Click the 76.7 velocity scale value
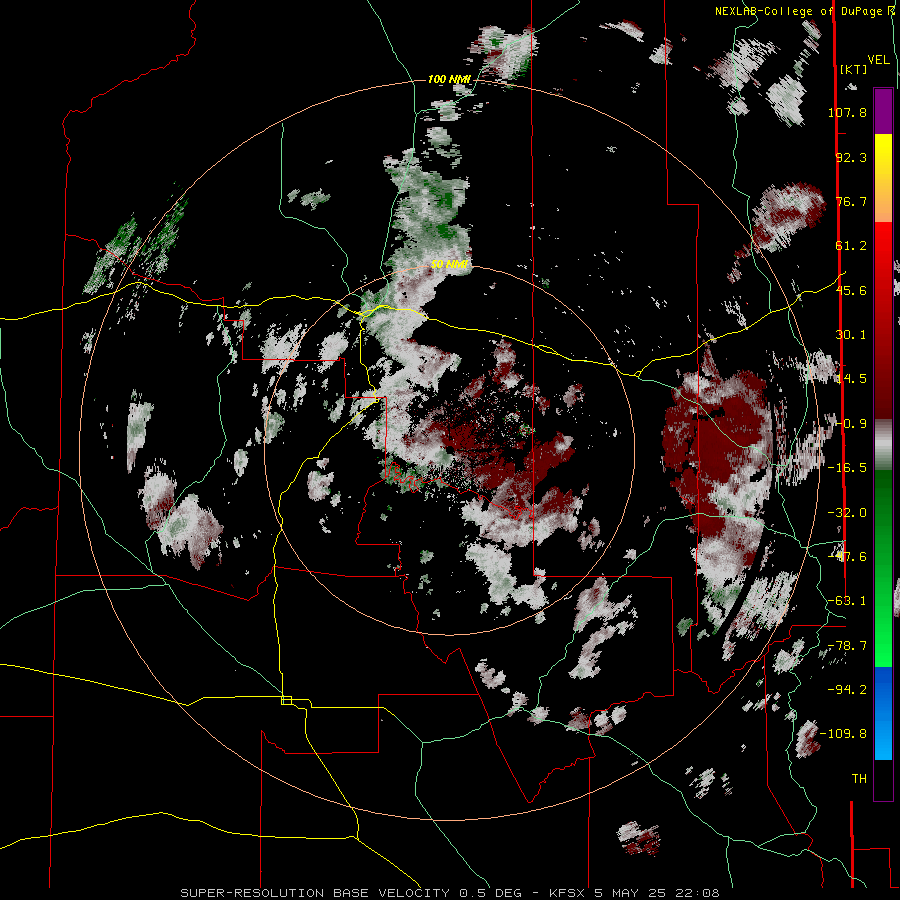This screenshot has height=900, width=900. point(851,201)
